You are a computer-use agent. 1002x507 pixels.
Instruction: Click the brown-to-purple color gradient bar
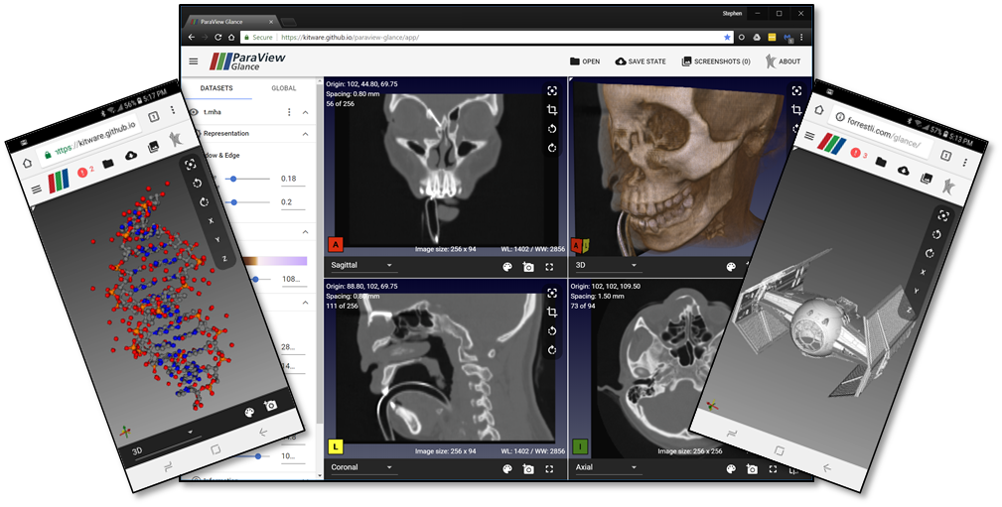[x=275, y=261]
